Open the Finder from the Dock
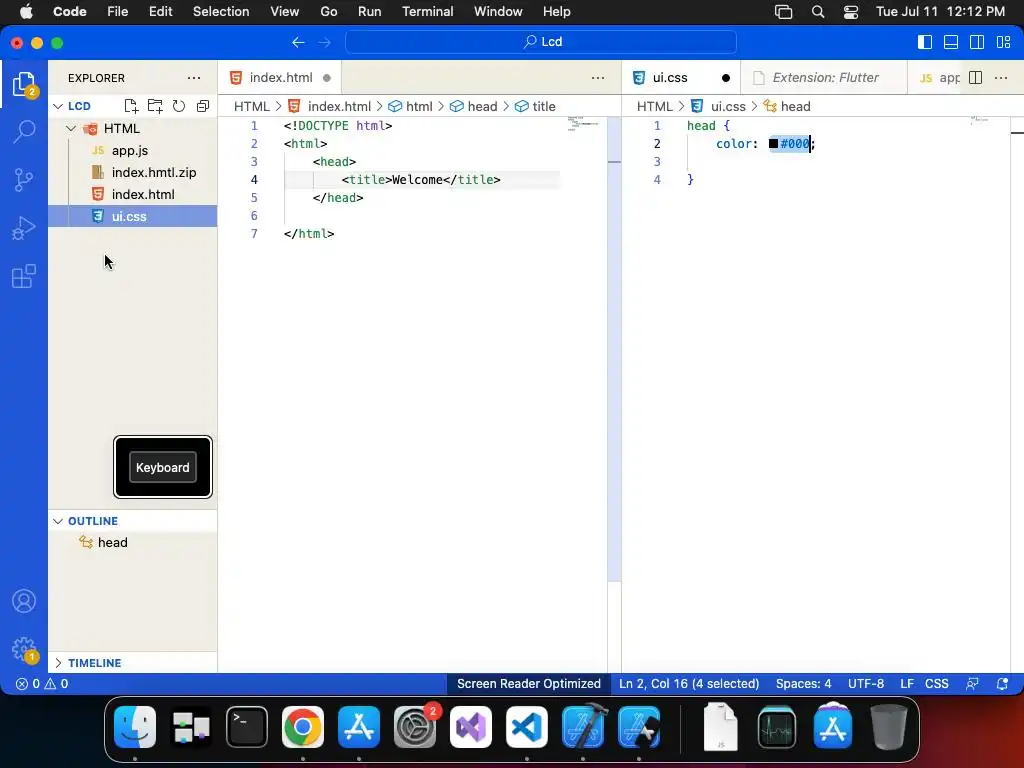1024x768 pixels. (135, 727)
